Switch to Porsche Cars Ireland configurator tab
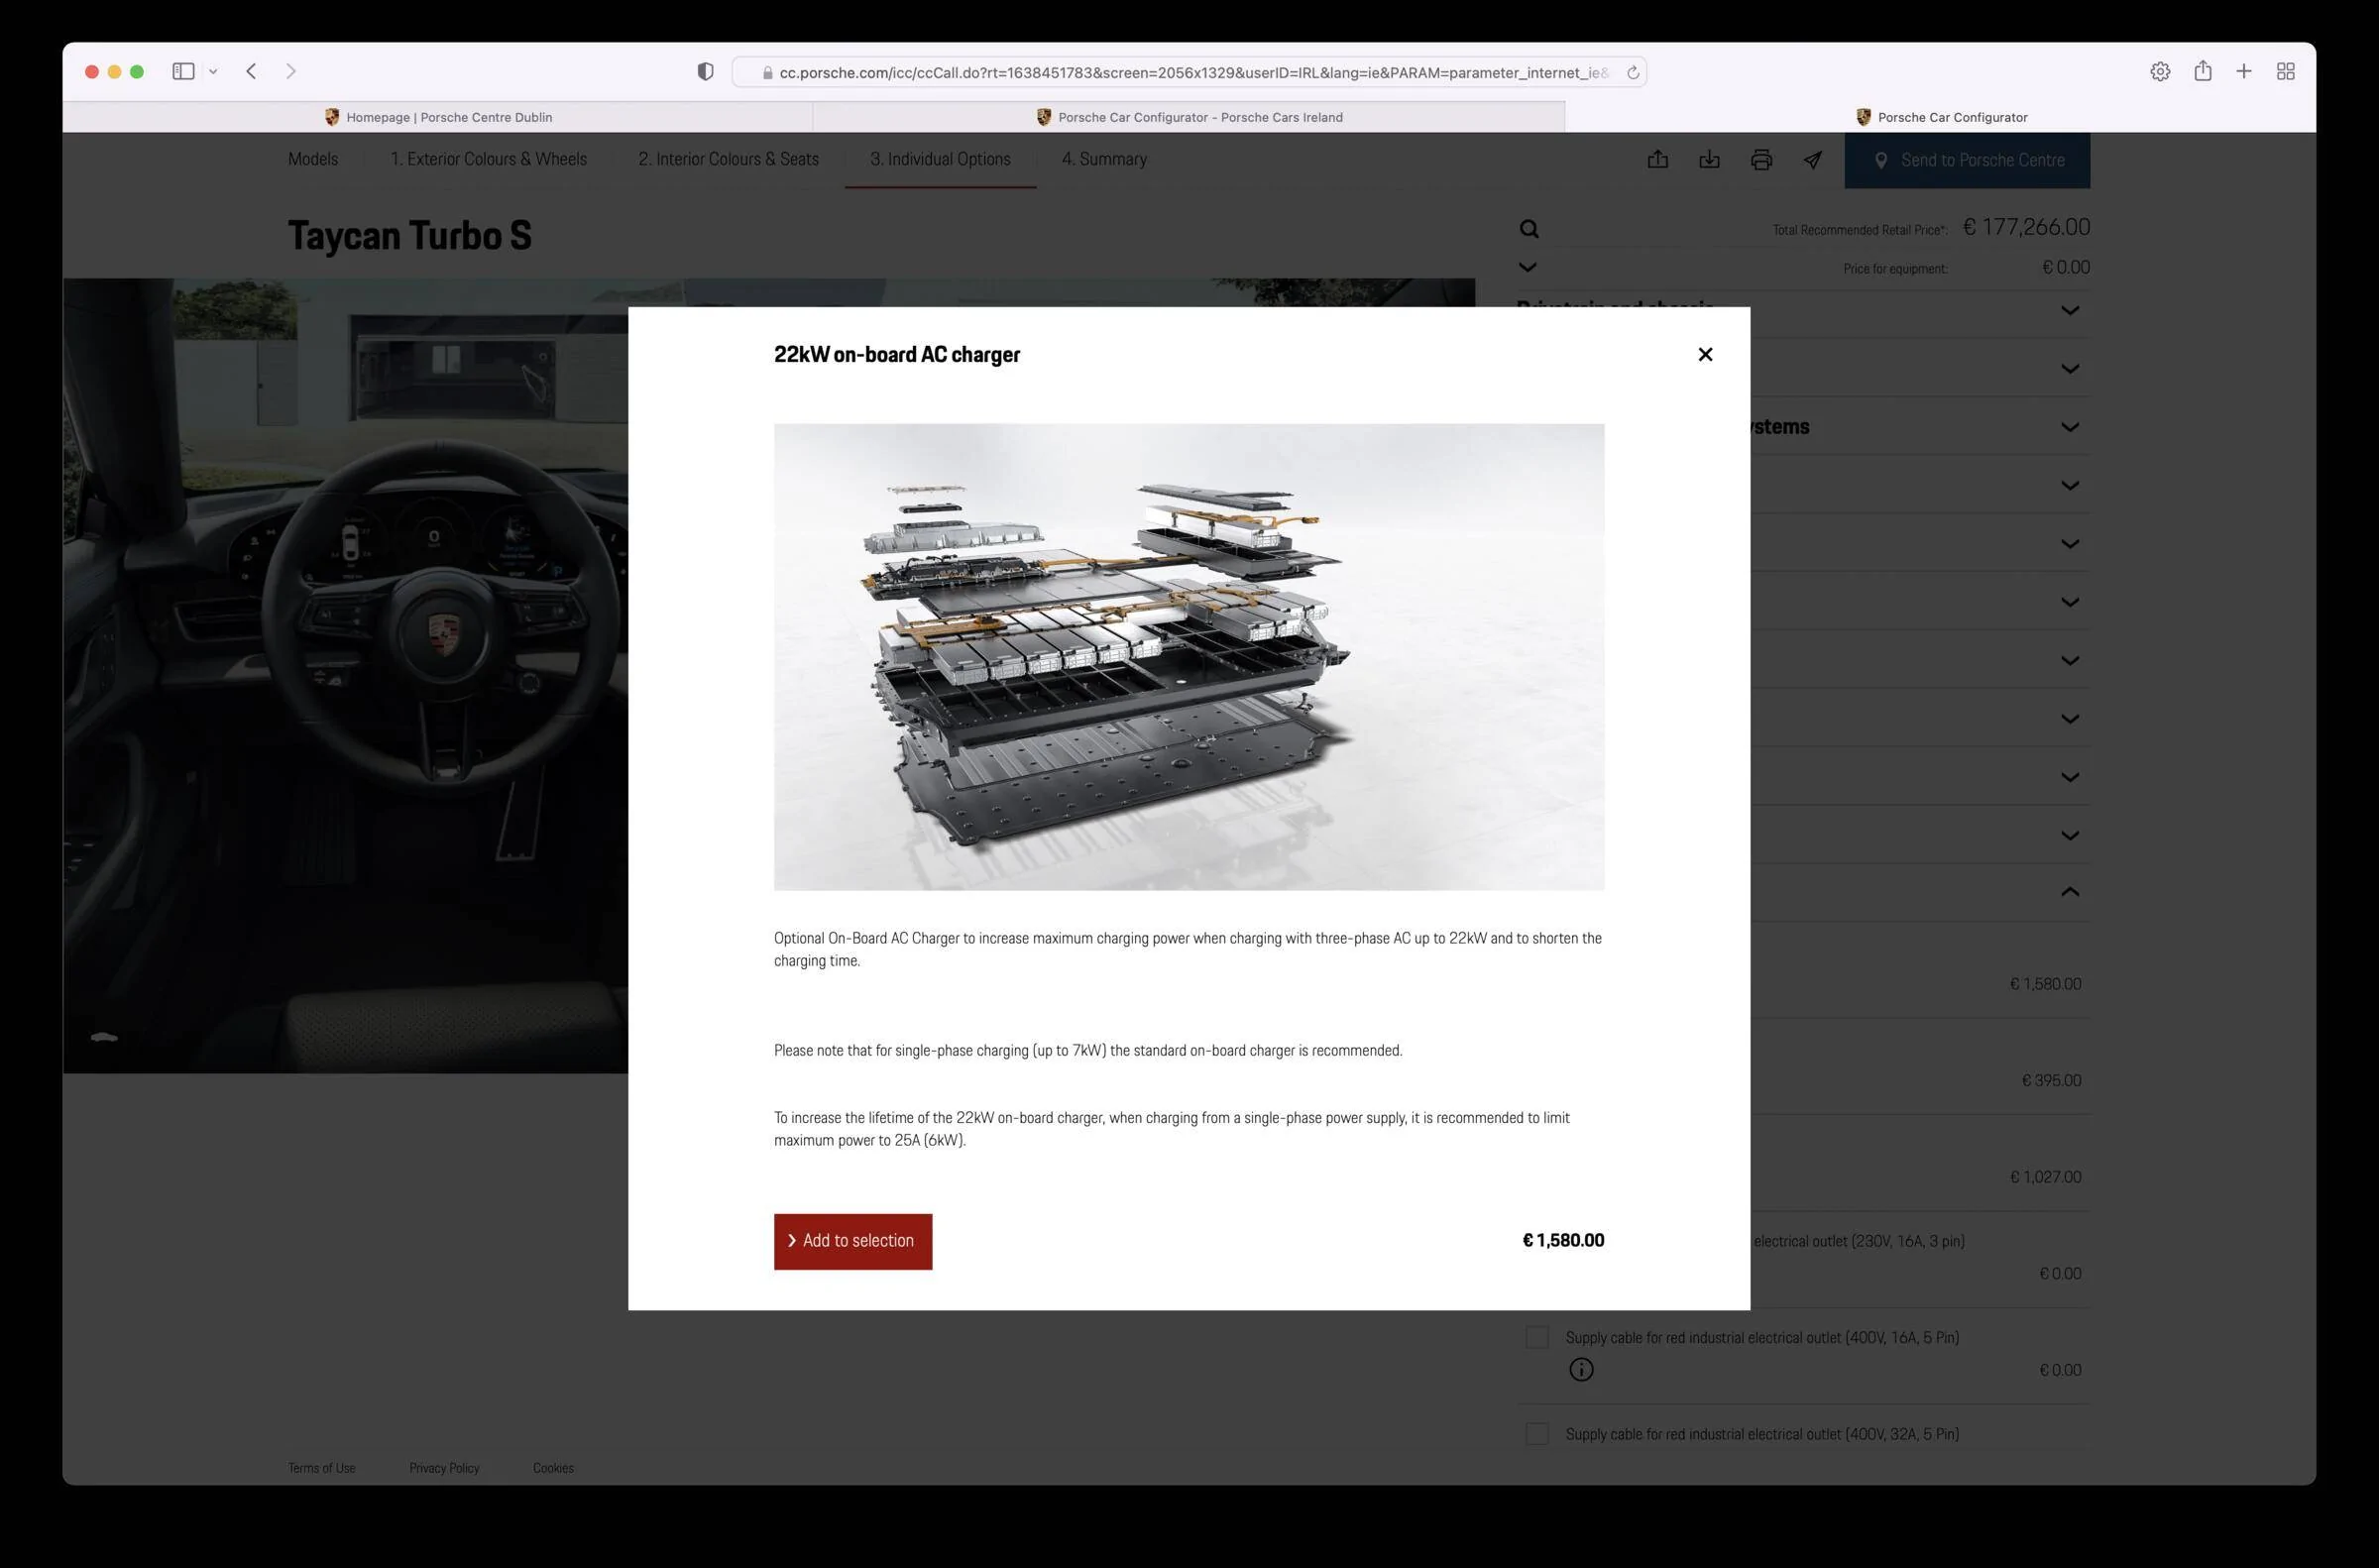The image size is (2379, 1568). coord(1189,117)
